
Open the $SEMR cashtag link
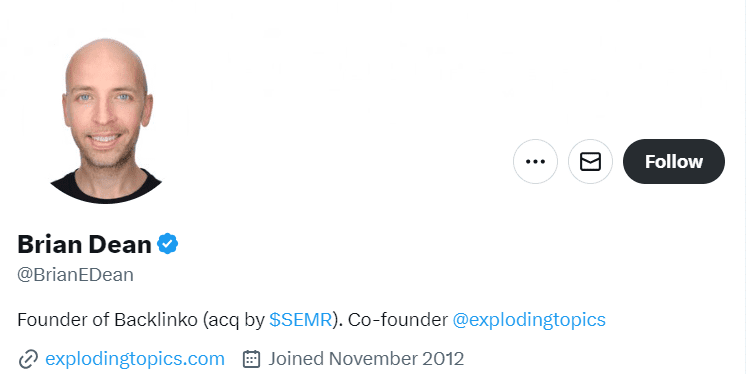tap(300, 320)
